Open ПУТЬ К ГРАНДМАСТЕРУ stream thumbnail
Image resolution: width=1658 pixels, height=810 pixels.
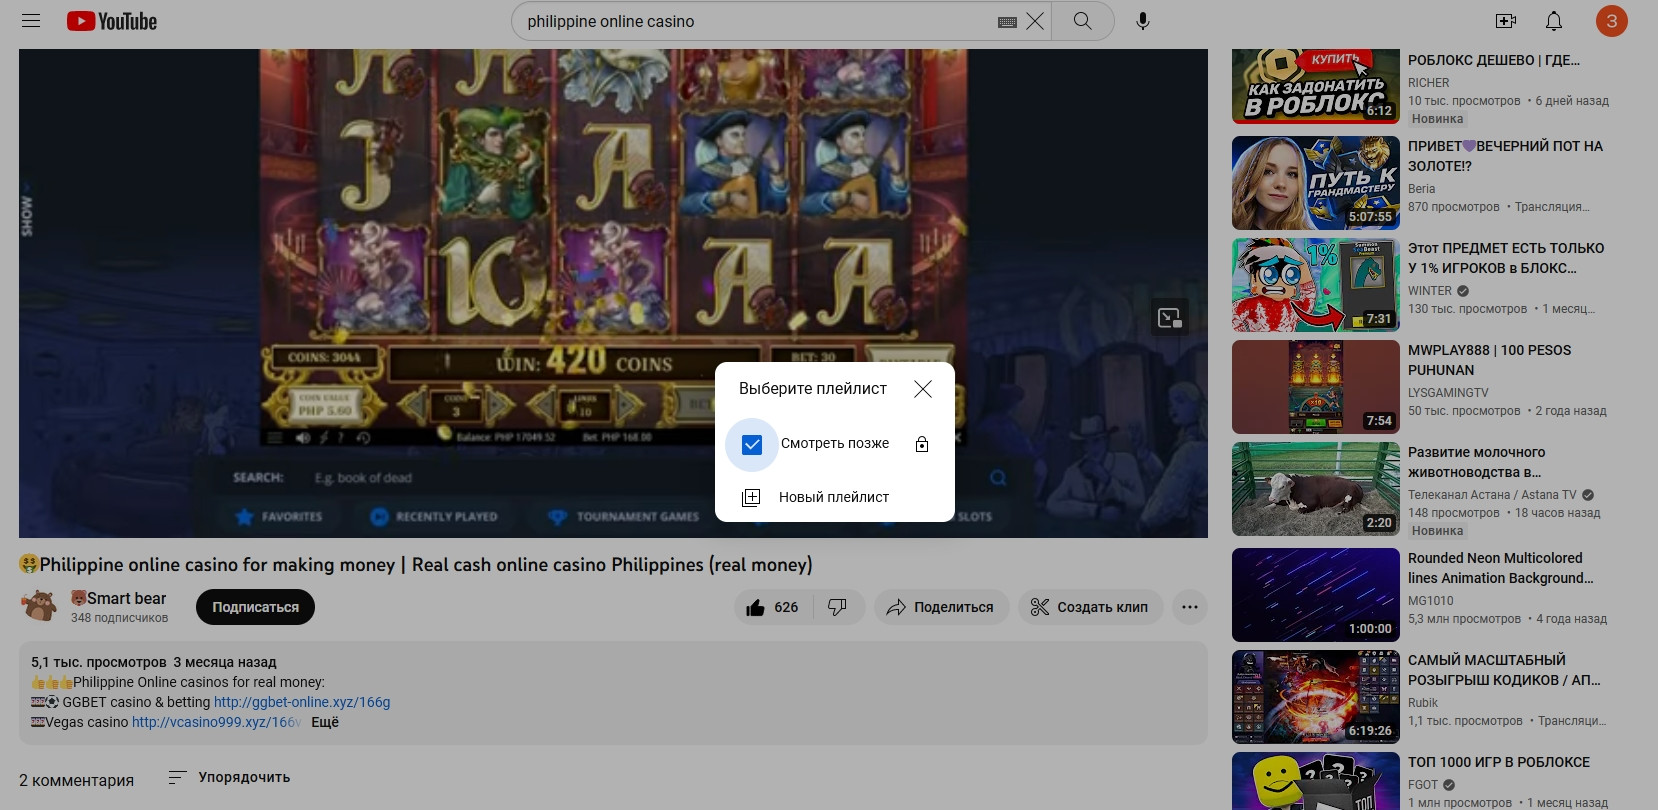coord(1315,183)
